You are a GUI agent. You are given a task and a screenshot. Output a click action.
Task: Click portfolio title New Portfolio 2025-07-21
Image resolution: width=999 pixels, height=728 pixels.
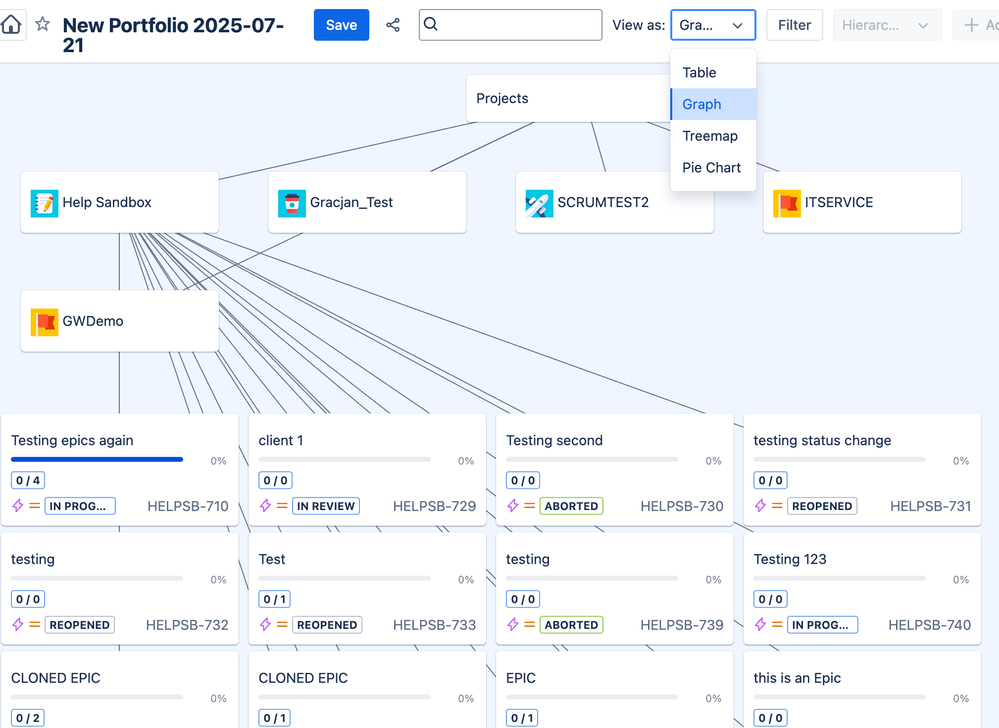tap(173, 35)
